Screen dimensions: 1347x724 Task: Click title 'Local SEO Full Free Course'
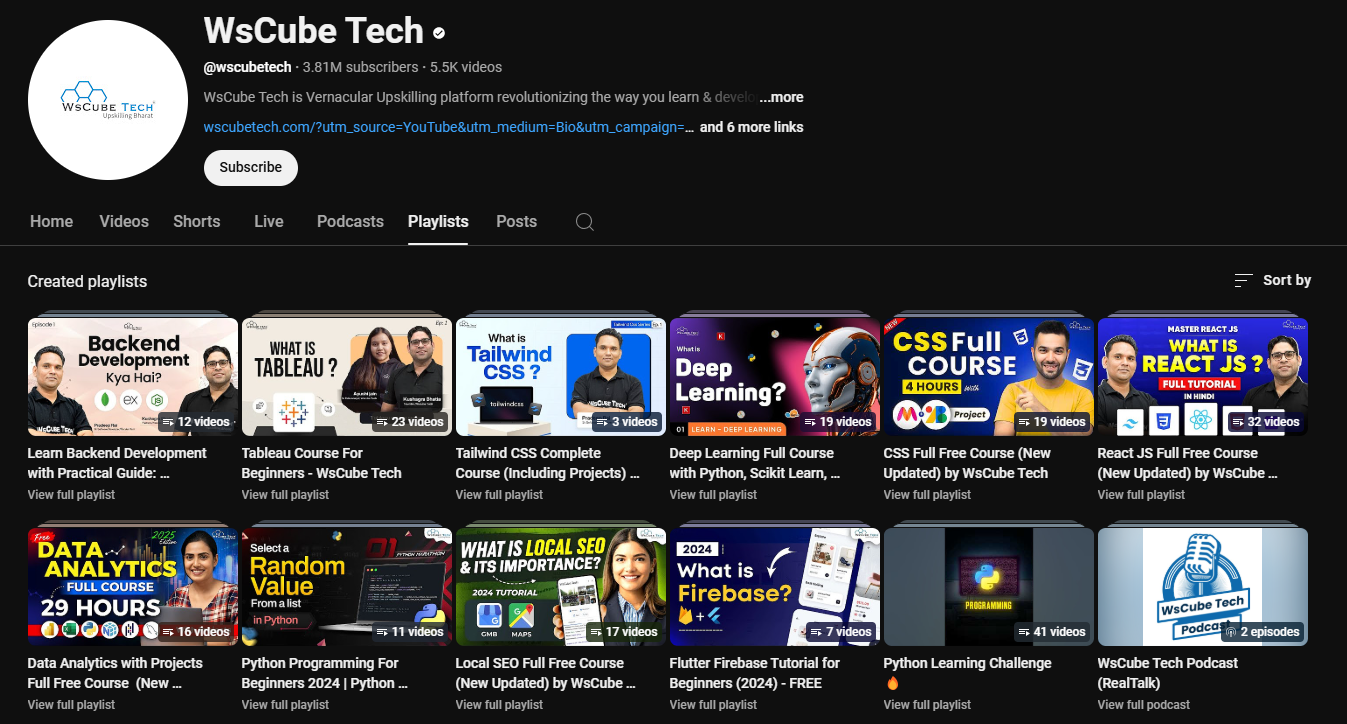click(x=546, y=673)
